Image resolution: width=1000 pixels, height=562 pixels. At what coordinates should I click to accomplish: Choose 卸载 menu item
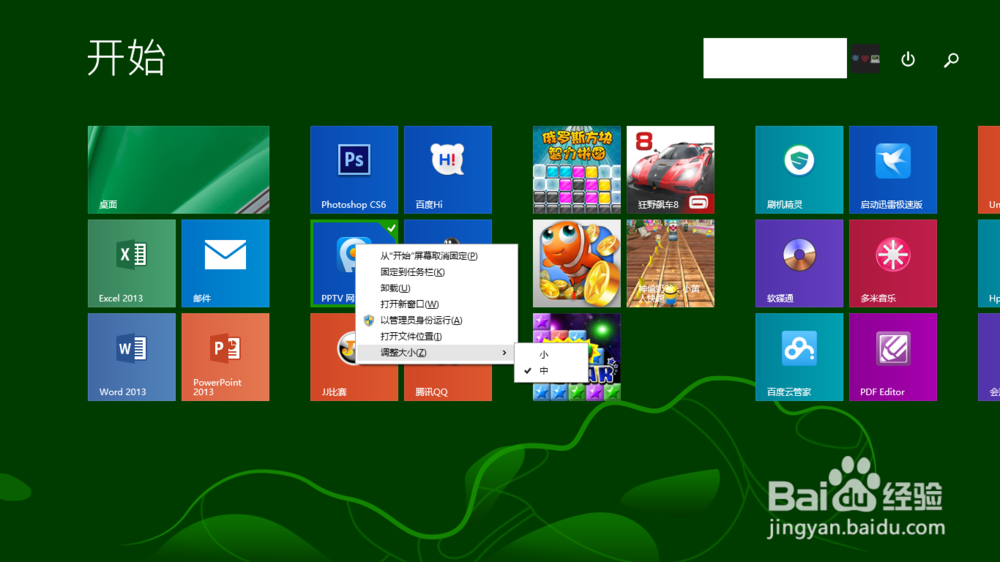437,288
